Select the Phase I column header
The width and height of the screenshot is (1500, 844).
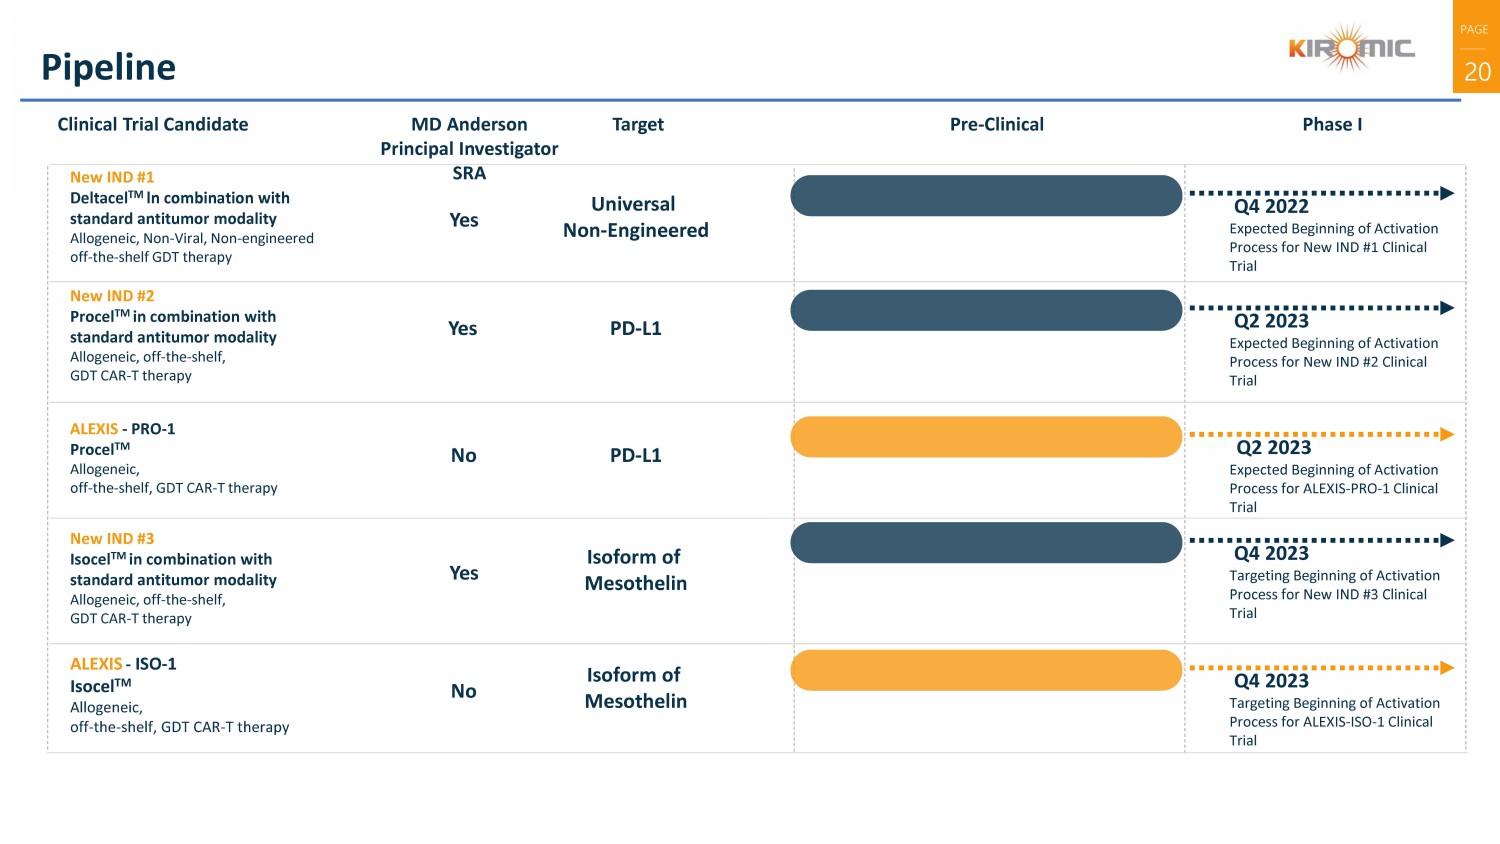[1331, 124]
